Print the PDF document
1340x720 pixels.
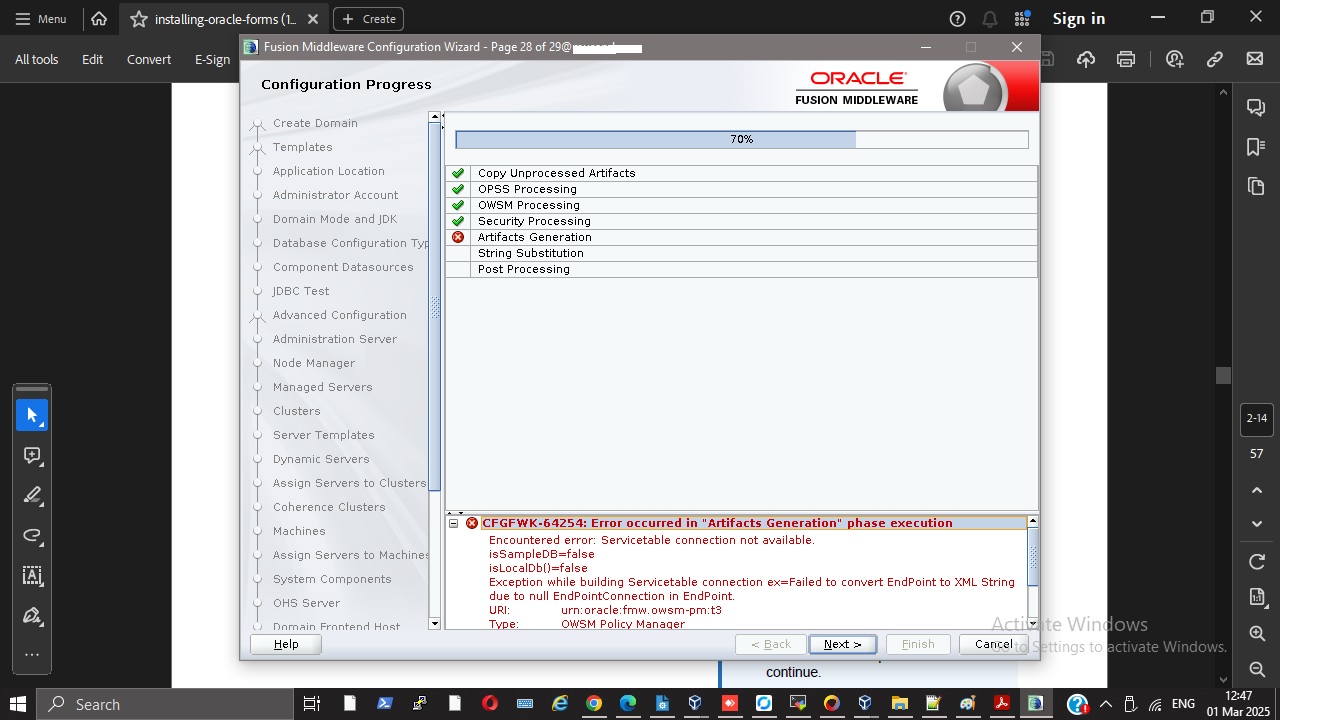click(1126, 59)
